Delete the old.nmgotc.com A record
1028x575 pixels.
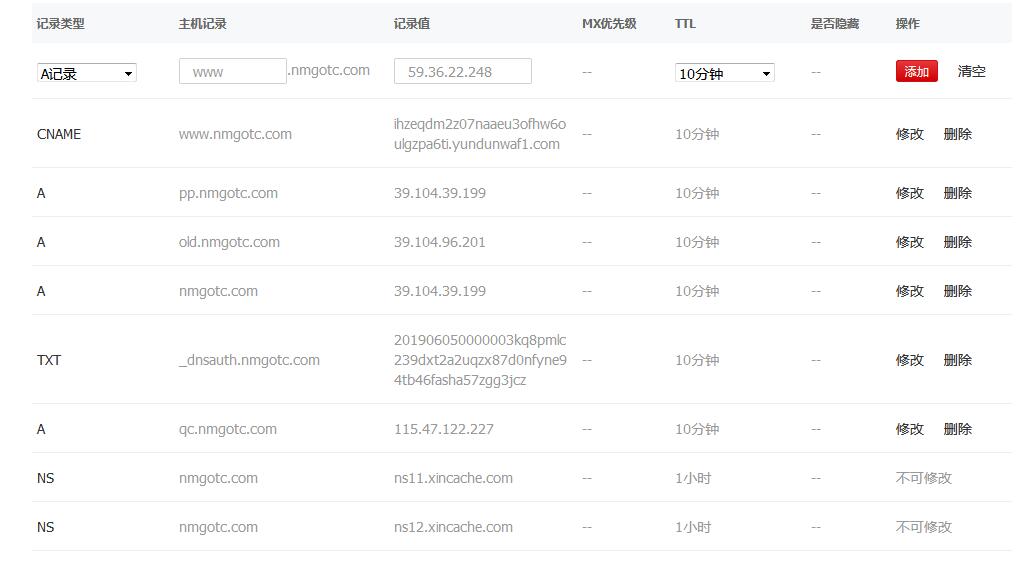pos(957,242)
